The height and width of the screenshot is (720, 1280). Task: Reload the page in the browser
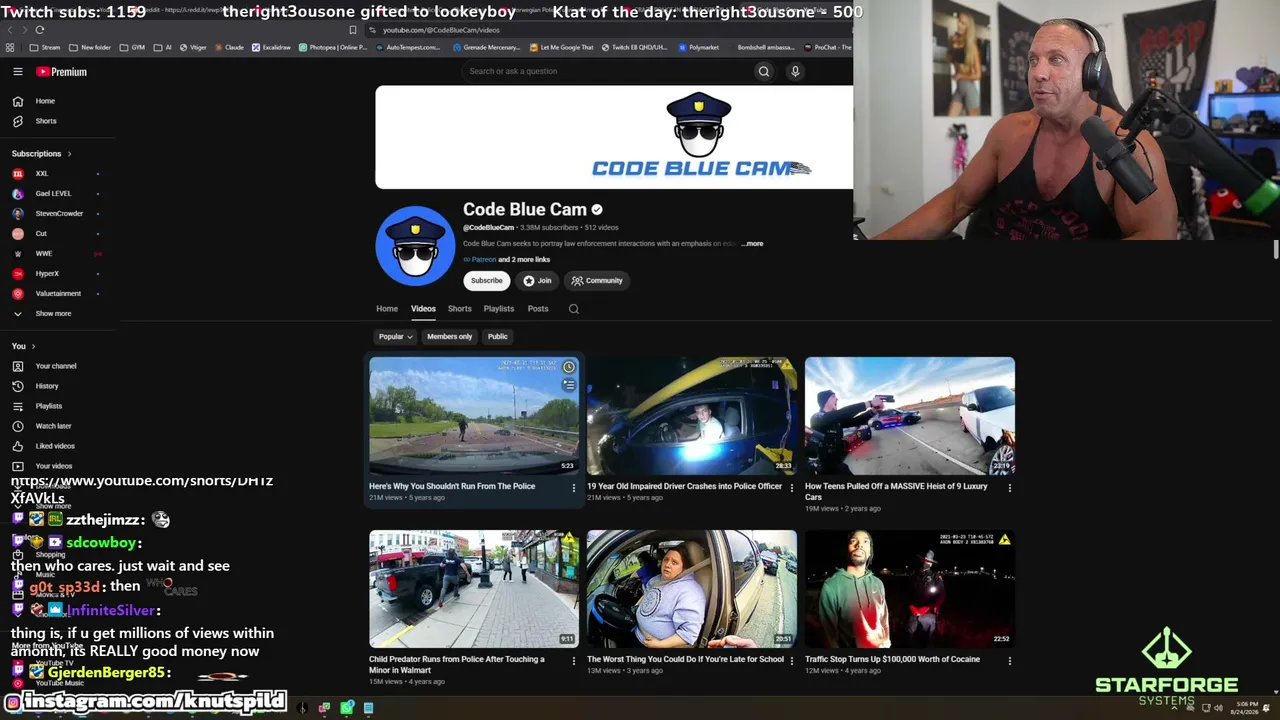point(39,30)
